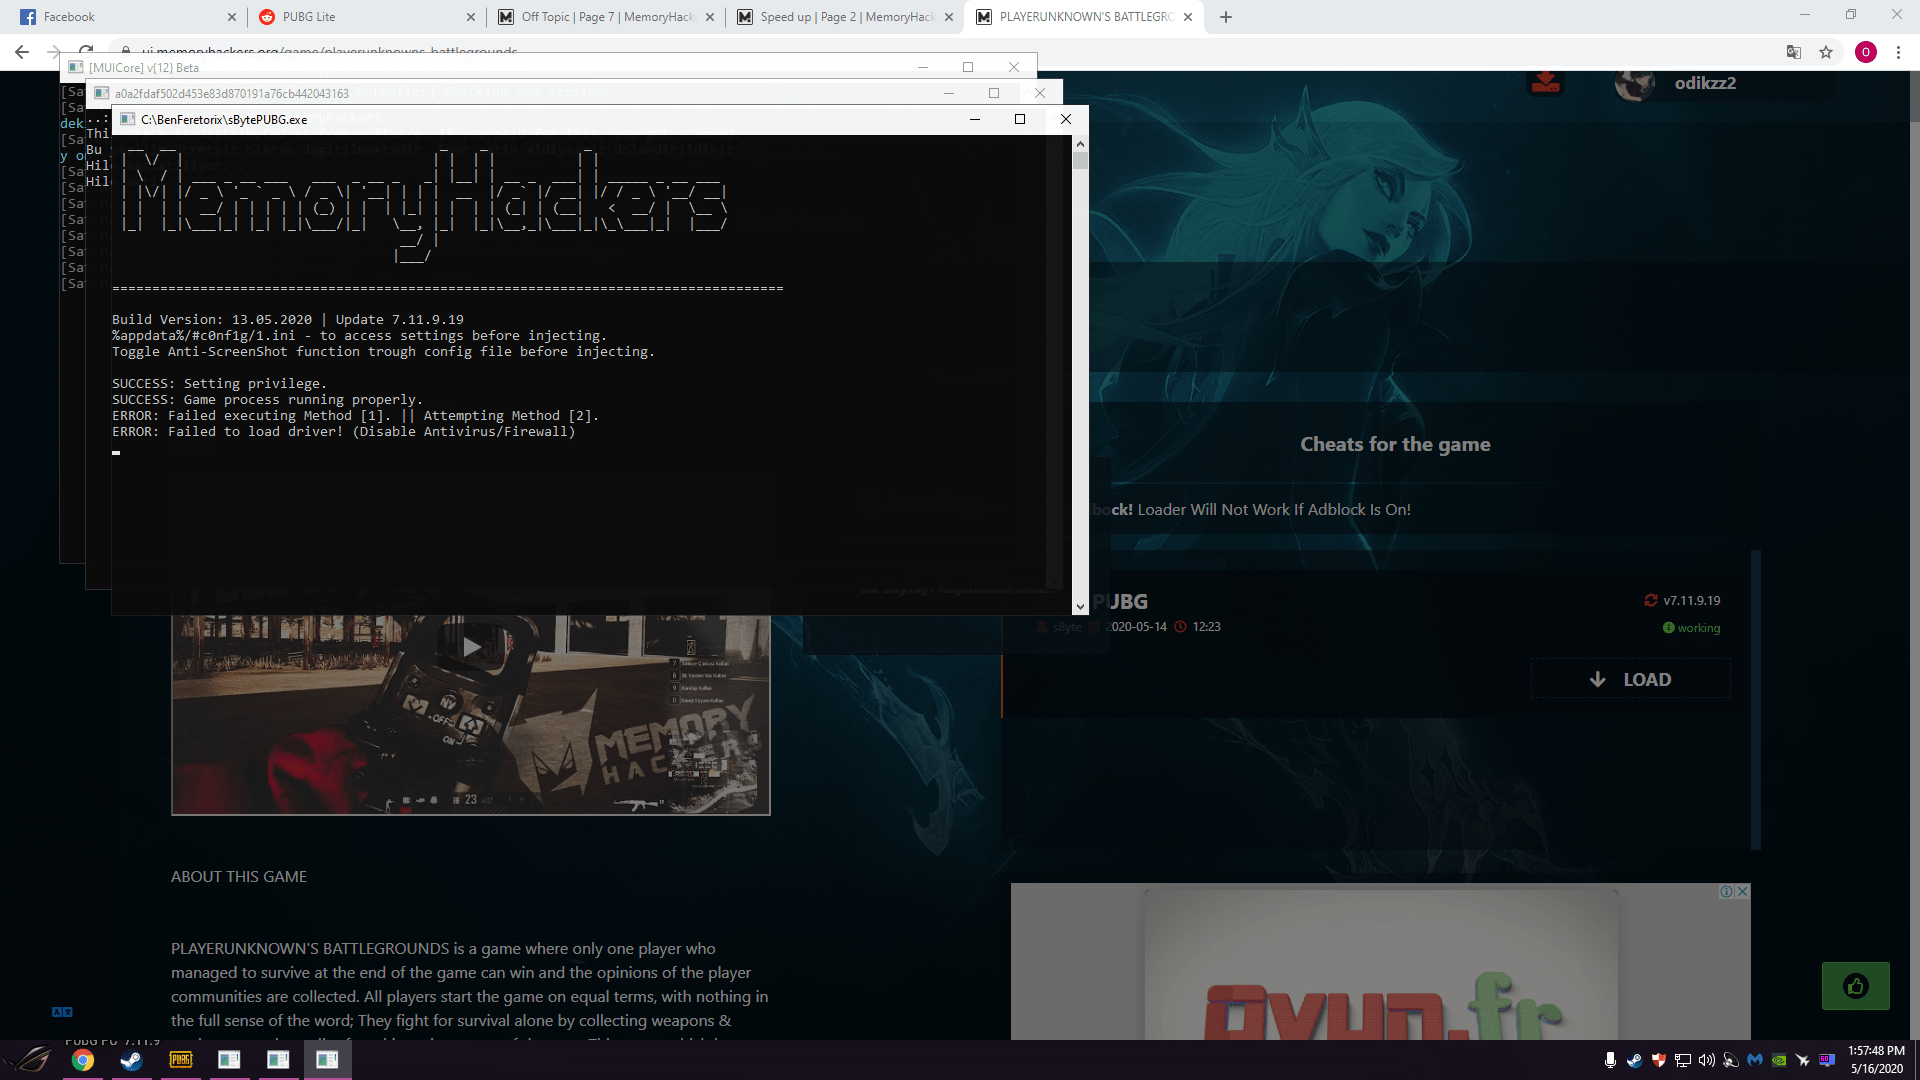The image size is (1920, 1080).
Task: Close the Facebook tab
Action: 232,17
